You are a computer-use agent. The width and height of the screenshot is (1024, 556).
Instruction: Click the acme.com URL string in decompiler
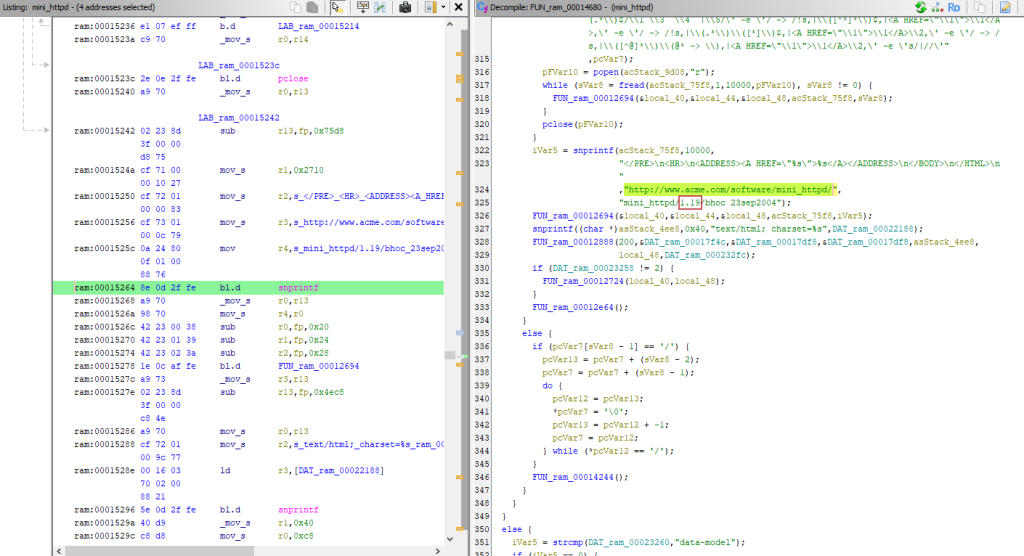733,189
